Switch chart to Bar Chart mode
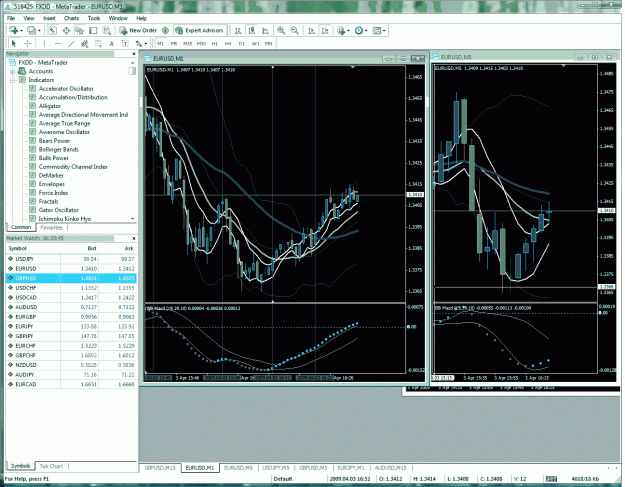The width and height of the screenshot is (625, 487). 238,30
